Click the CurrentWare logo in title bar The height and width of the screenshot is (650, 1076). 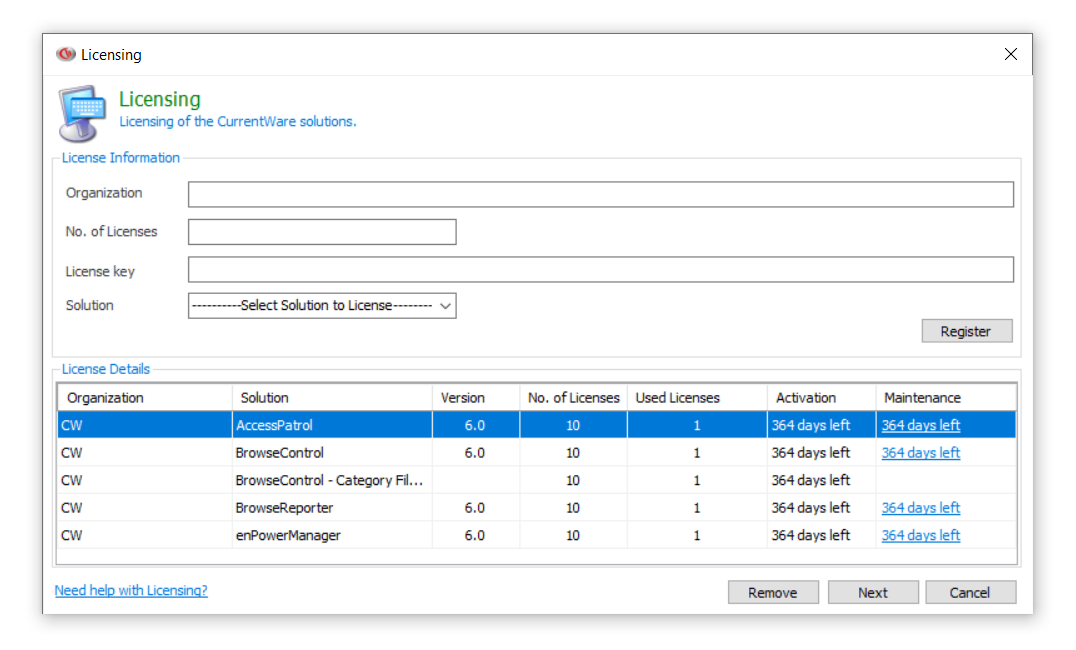point(66,54)
